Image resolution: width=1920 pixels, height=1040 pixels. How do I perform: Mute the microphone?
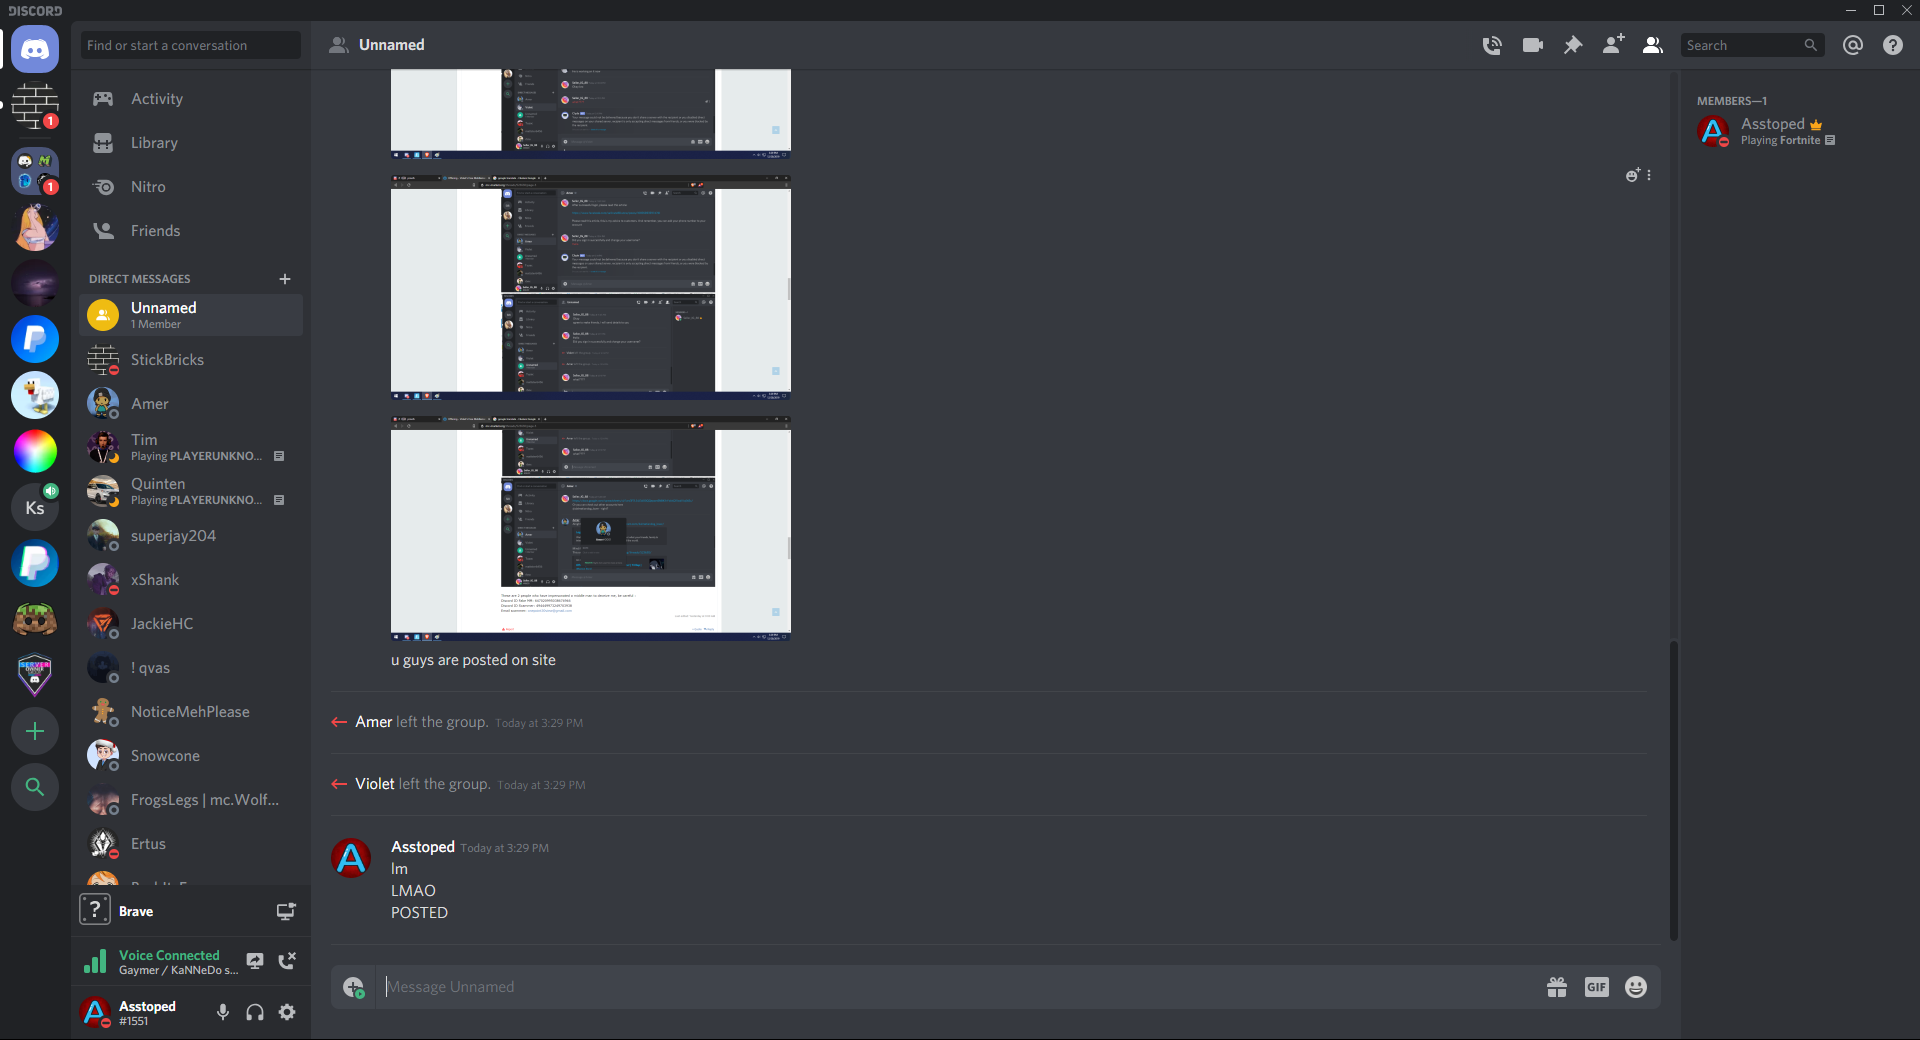click(x=223, y=1012)
